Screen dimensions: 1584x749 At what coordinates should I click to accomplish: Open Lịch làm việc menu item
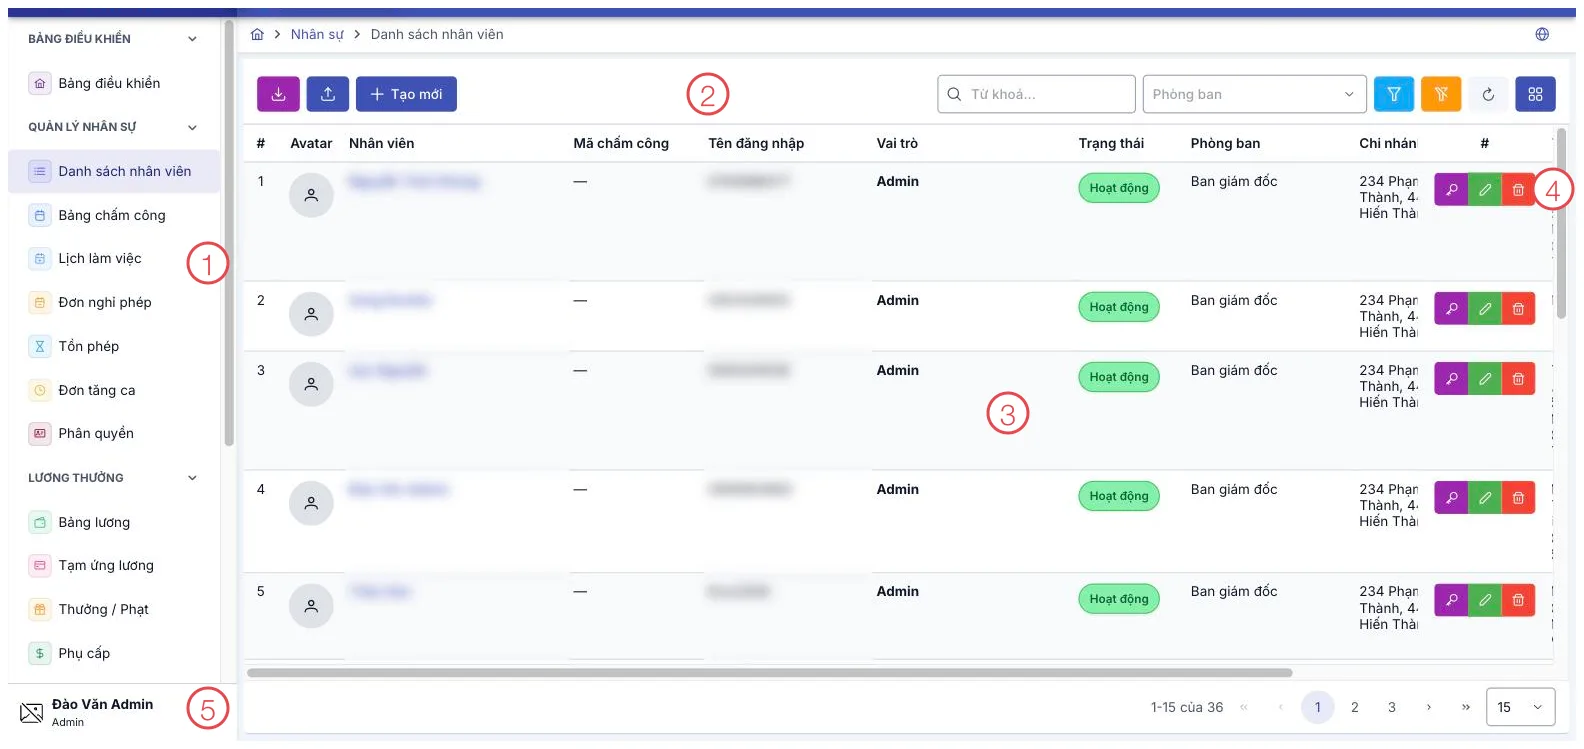point(114,258)
